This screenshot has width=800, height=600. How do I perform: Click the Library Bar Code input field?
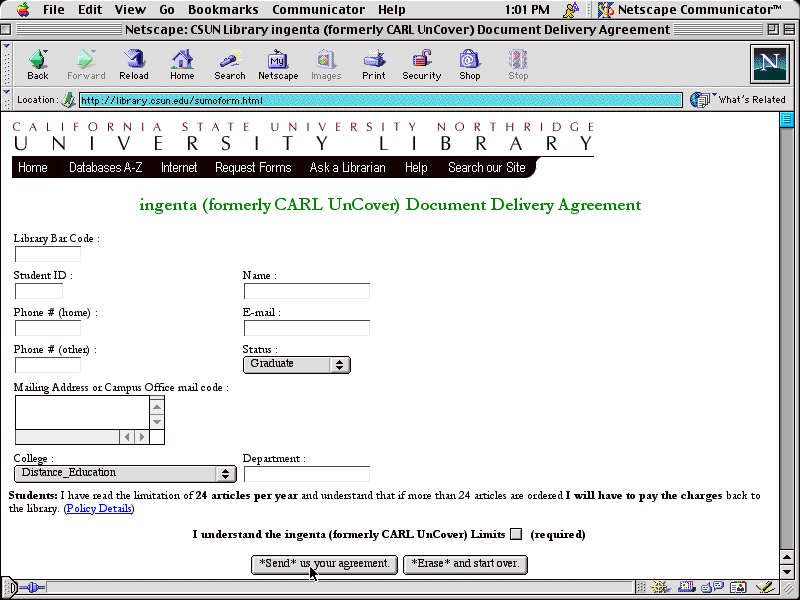(x=47, y=254)
